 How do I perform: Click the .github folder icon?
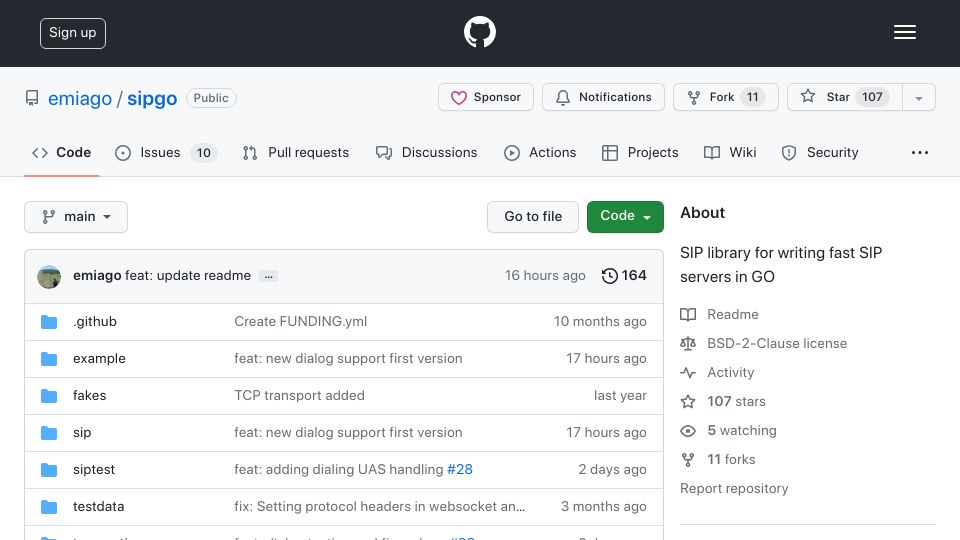(x=49, y=322)
